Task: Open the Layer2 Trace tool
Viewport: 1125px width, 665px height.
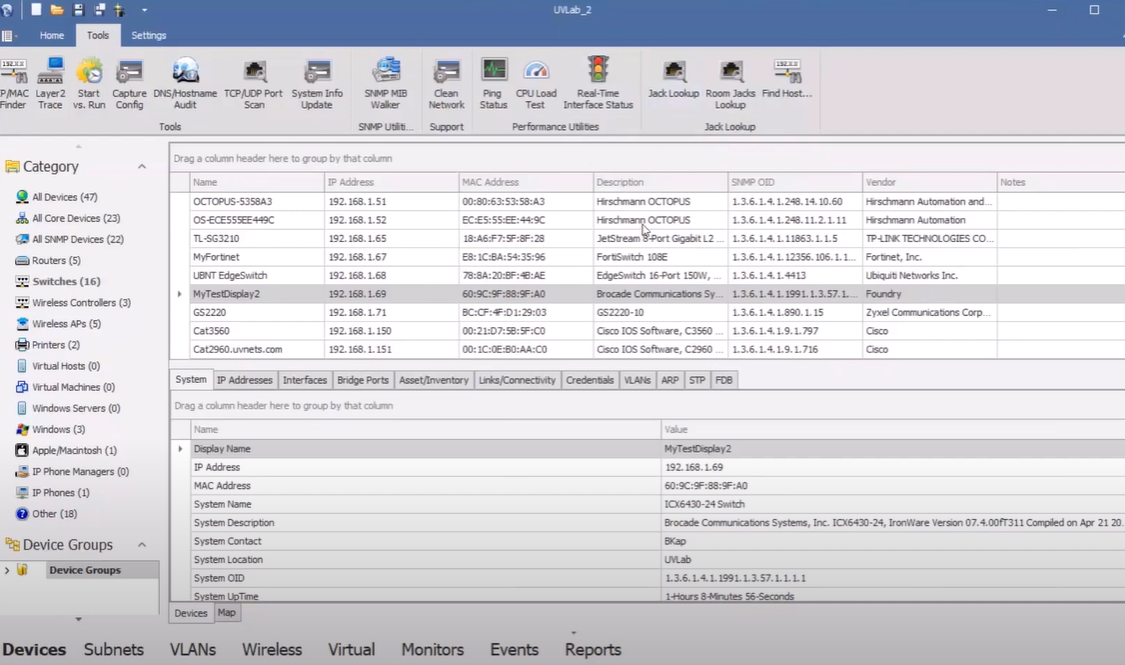Action: (50, 84)
